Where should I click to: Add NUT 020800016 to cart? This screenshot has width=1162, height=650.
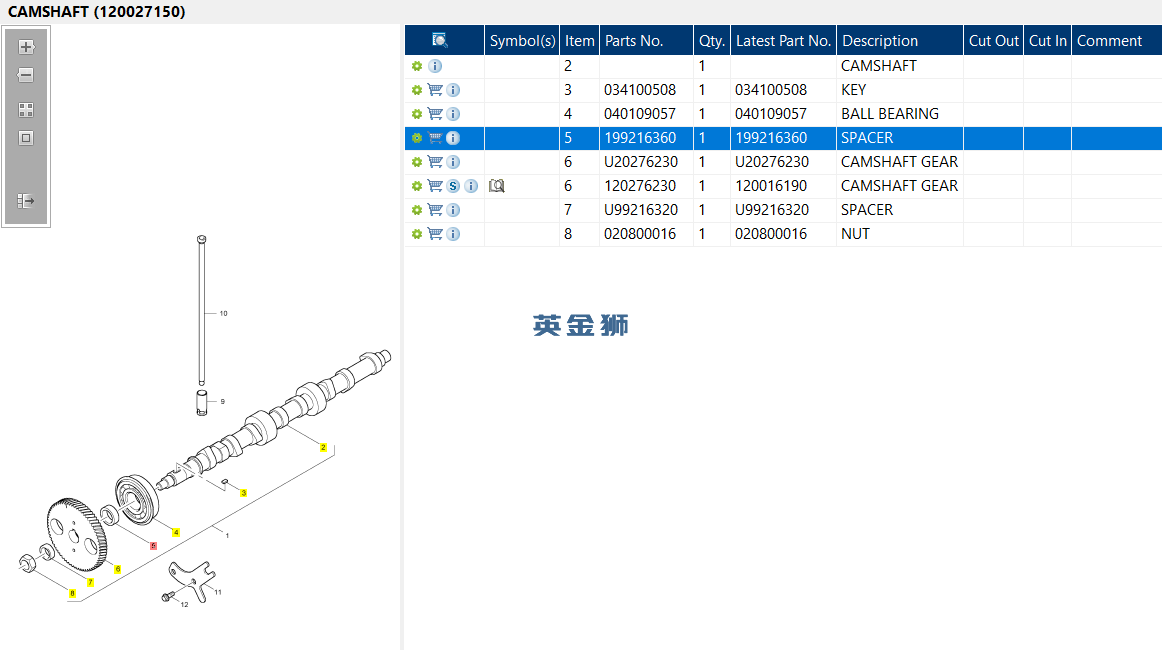[435, 234]
